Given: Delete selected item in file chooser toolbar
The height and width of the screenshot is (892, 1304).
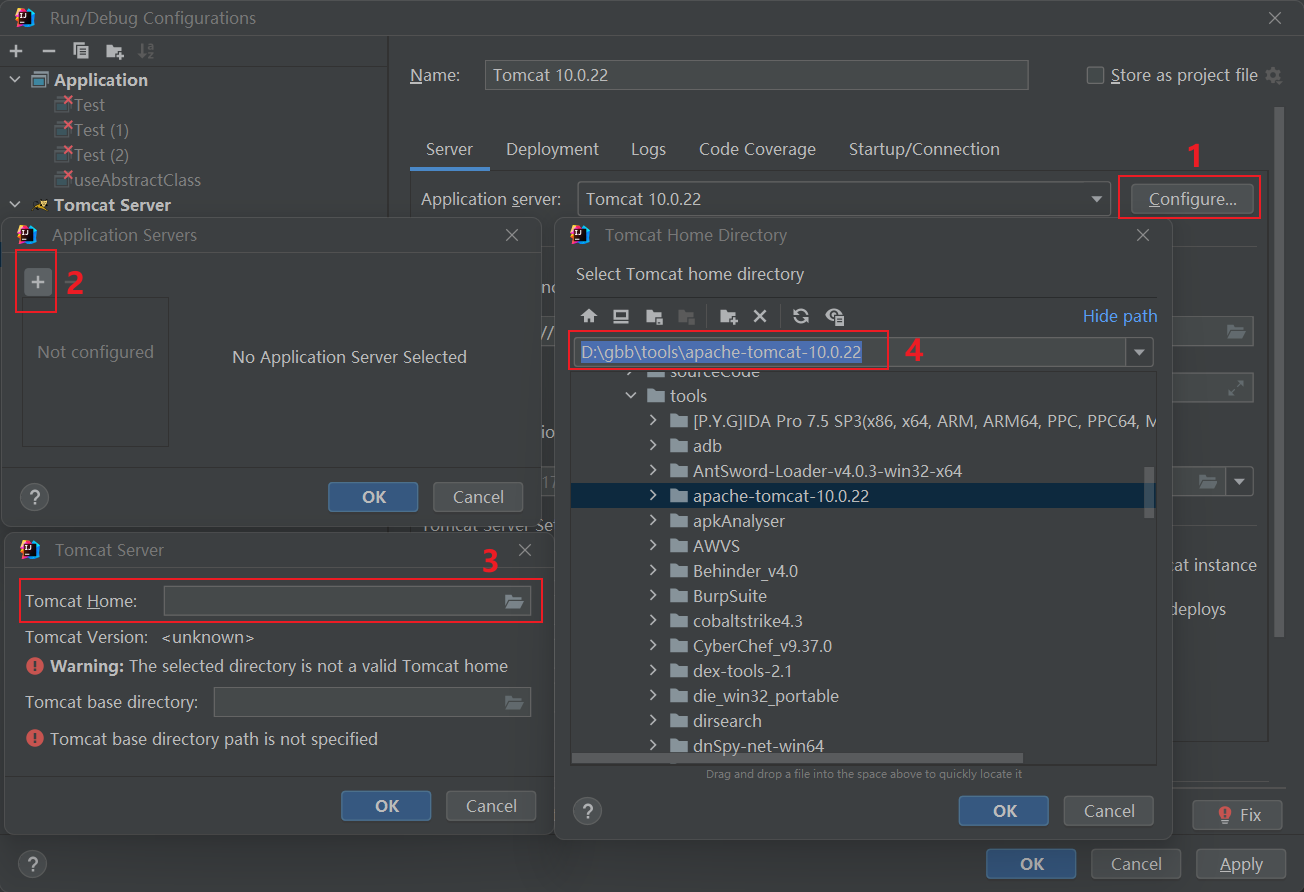Looking at the screenshot, I should pyautogui.click(x=760, y=316).
